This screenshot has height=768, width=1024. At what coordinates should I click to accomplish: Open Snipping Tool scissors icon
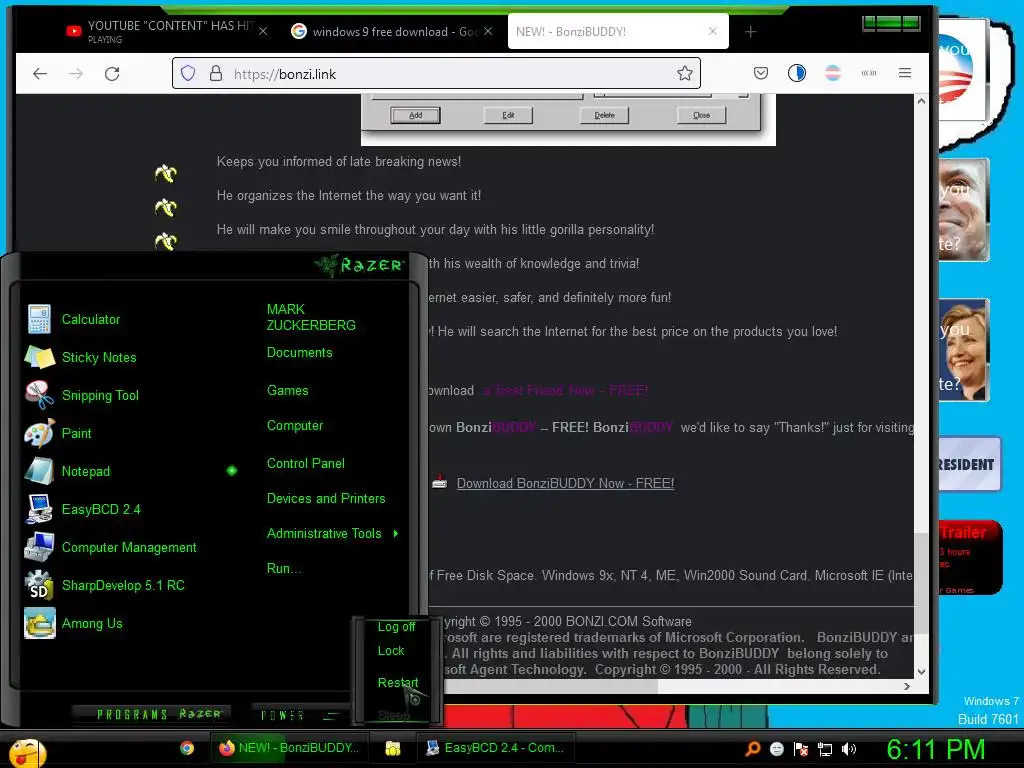(x=39, y=395)
